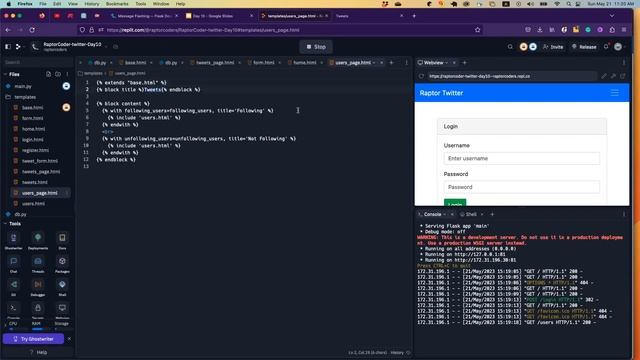Click the green Login button in webview
The image size is (640, 360).
[x=455, y=202]
